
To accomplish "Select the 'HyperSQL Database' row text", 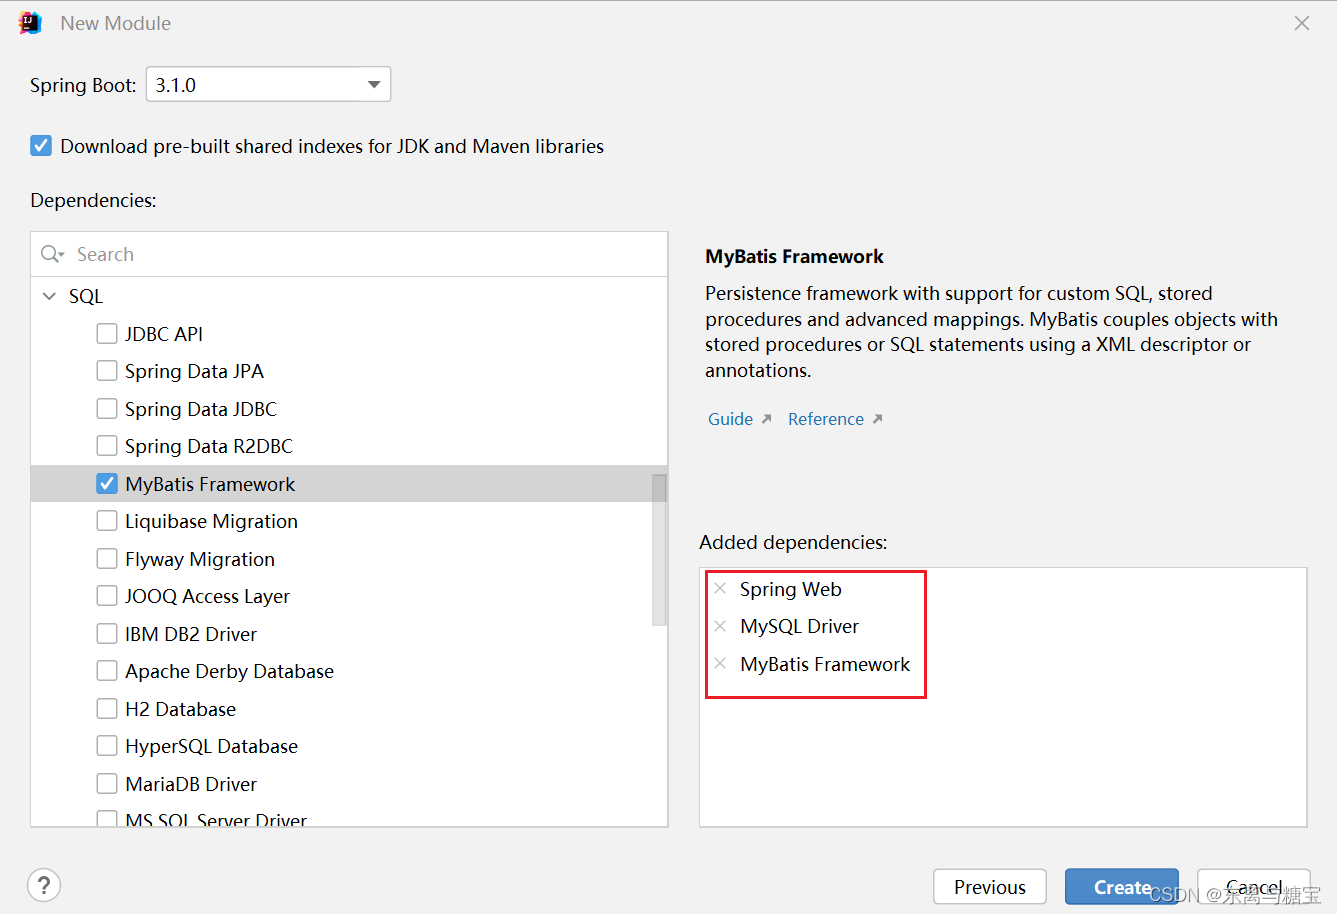I will (x=211, y=746).
